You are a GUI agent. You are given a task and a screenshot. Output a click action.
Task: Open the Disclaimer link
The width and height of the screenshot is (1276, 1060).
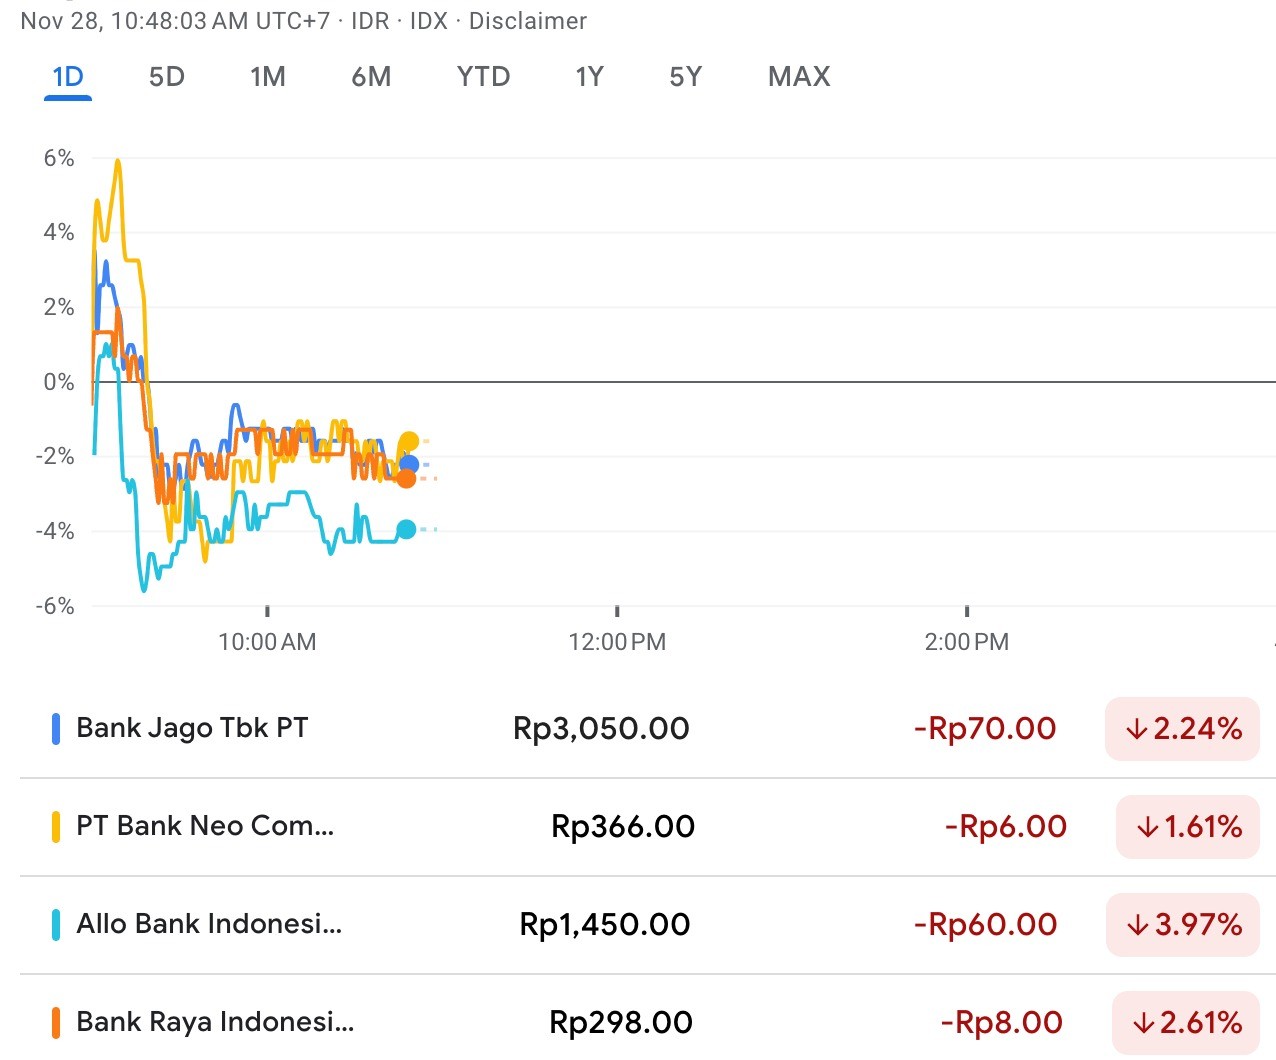click(x=528, y=21)
